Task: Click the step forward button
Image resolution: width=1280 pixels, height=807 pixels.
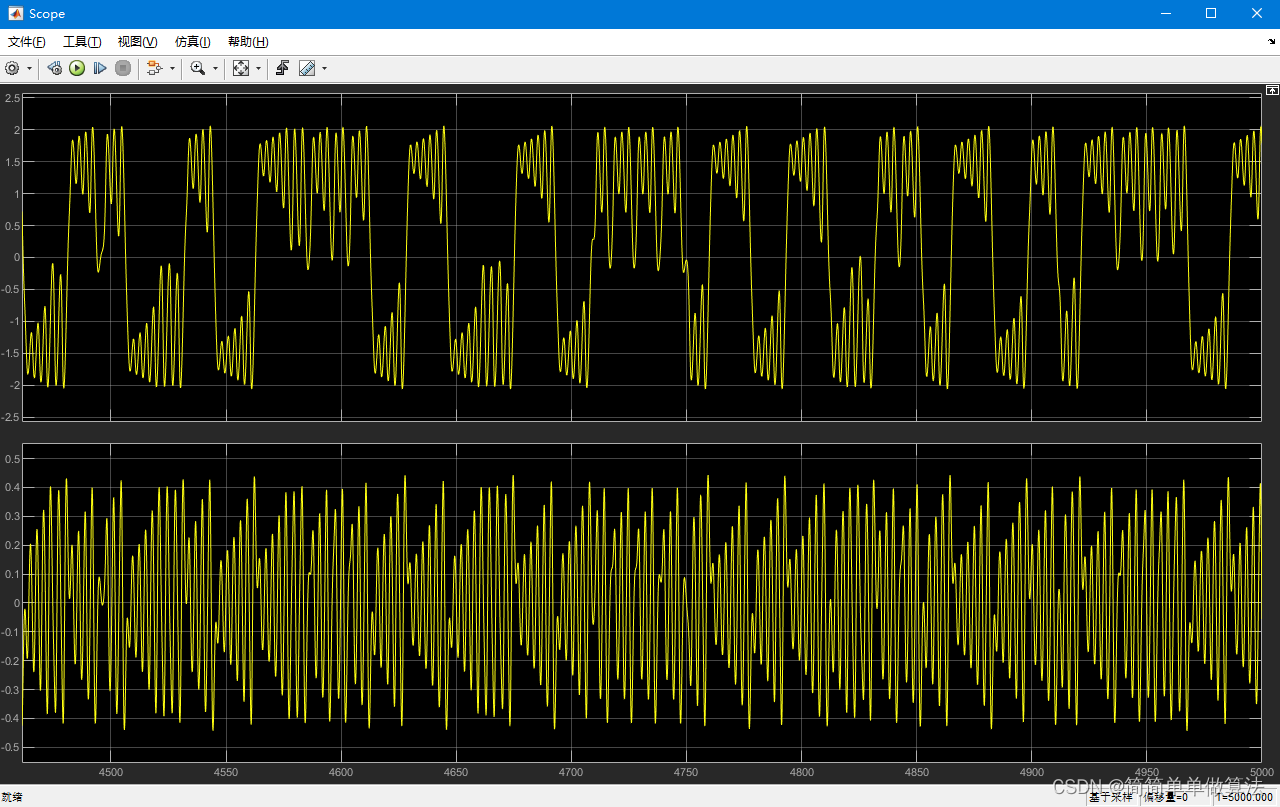Action: (x=100, y=68)
